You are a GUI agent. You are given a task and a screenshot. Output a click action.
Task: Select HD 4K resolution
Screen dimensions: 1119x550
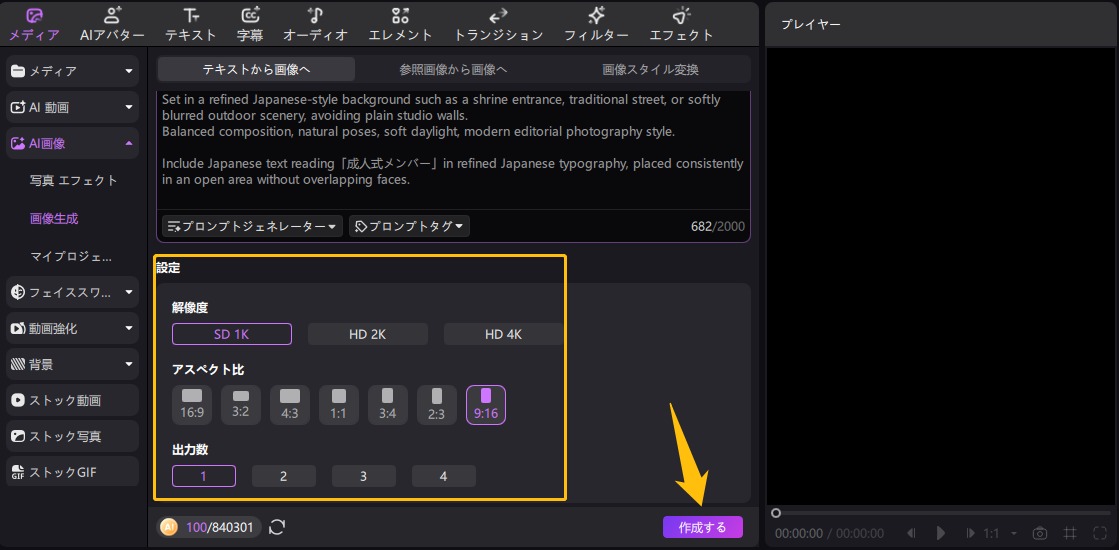point(503,334)
